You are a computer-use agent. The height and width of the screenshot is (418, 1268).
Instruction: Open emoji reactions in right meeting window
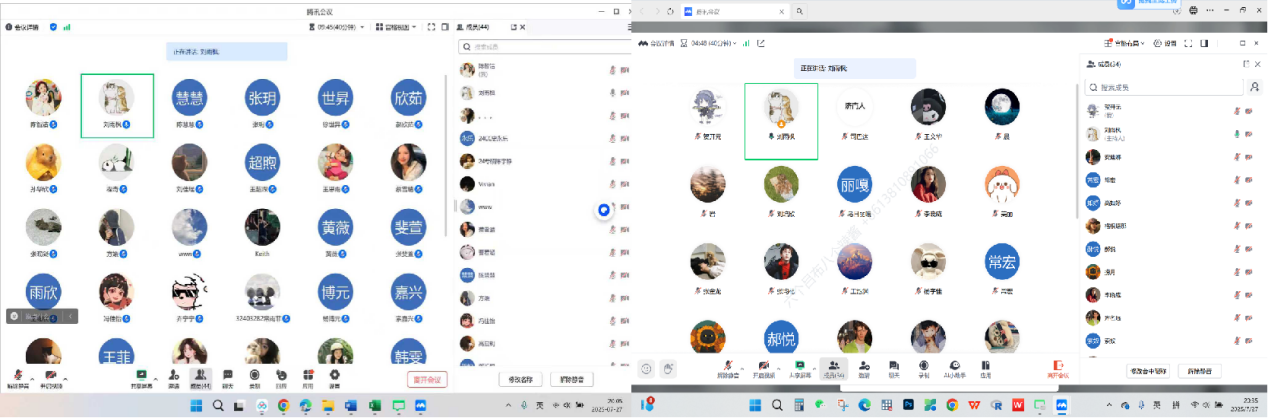(646, 369)
